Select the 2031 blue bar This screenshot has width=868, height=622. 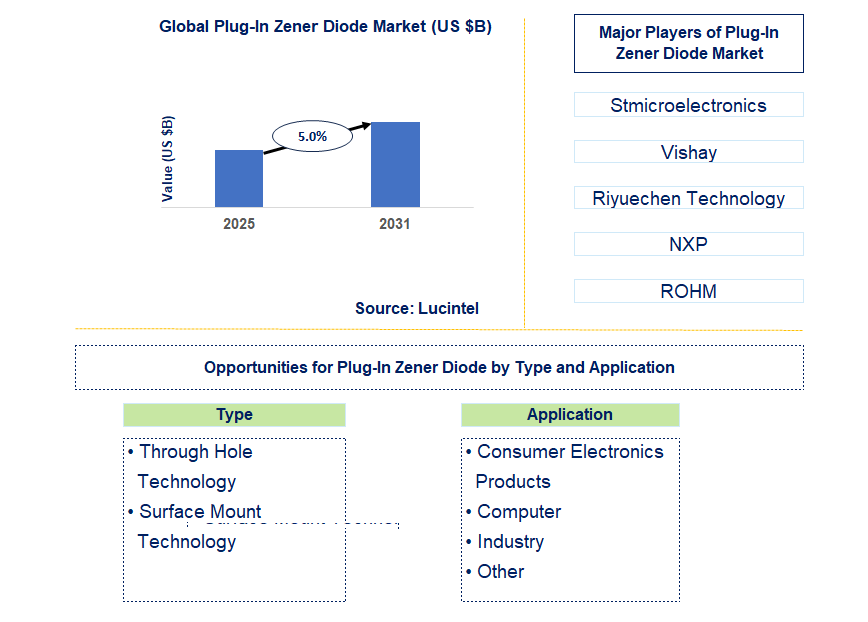[x=395, y=164]
